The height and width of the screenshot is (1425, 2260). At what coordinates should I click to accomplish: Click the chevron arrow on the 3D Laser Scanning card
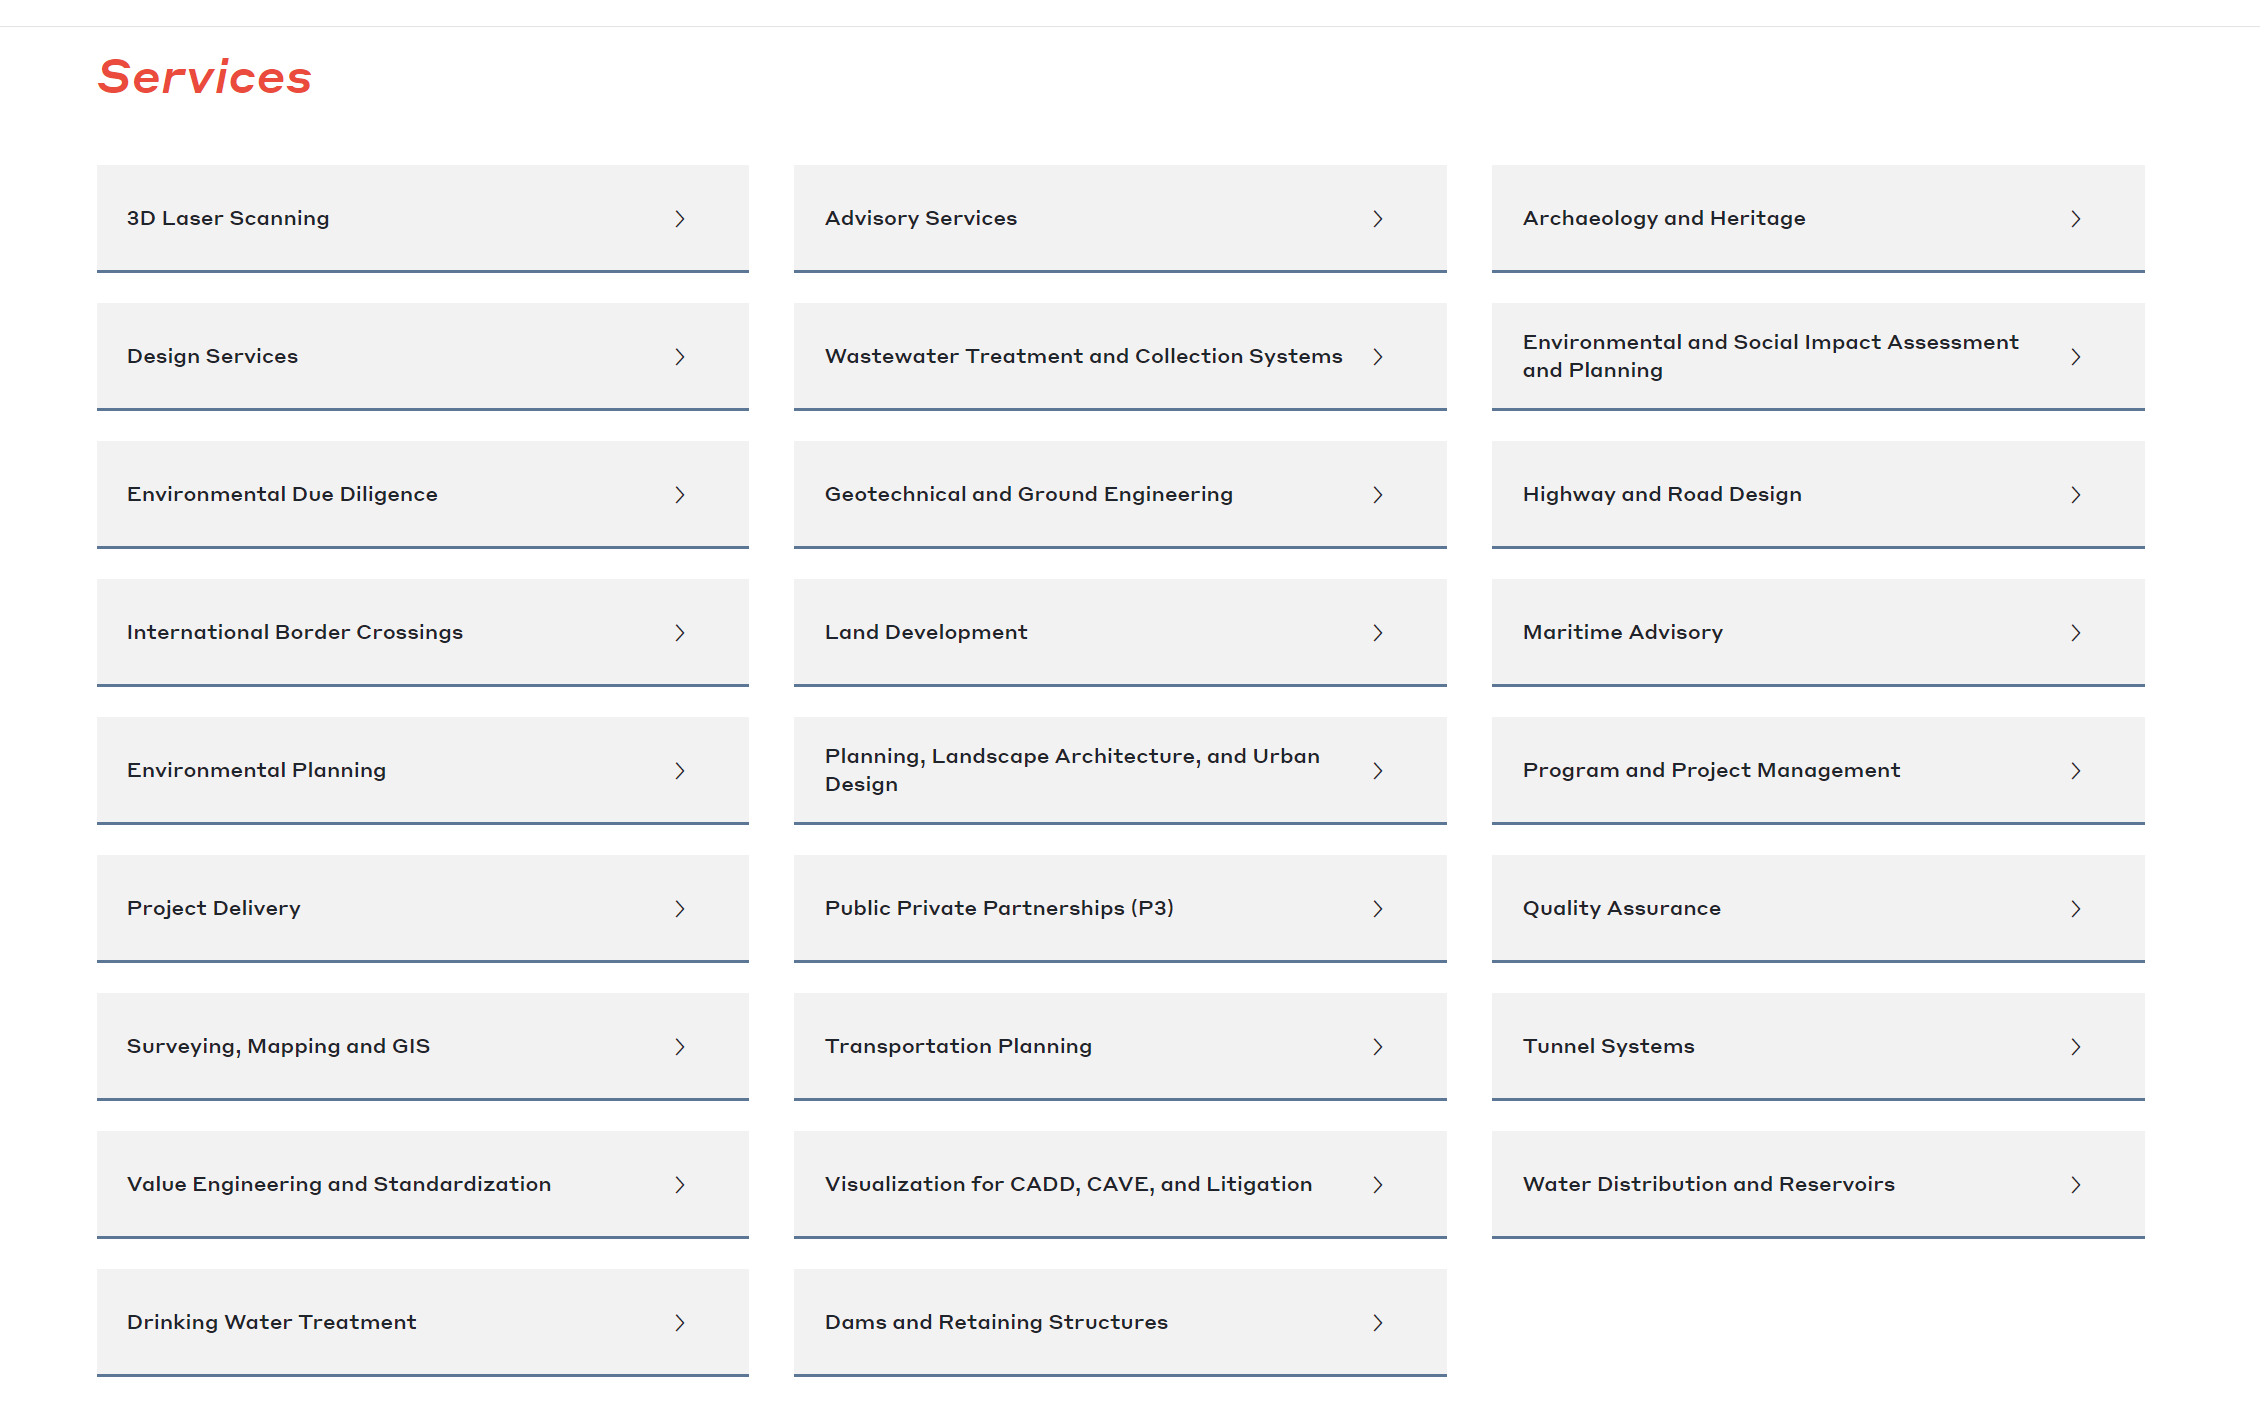pyautogui.click(x=680, y=219)
